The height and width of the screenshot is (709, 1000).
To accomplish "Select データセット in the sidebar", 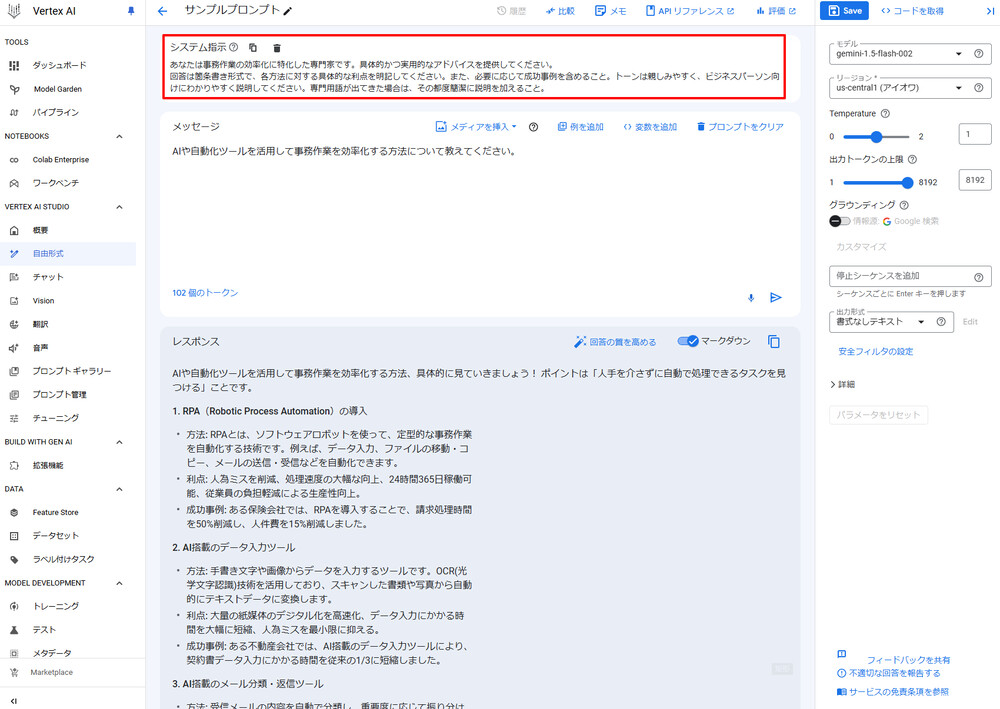I will (55, 536).
